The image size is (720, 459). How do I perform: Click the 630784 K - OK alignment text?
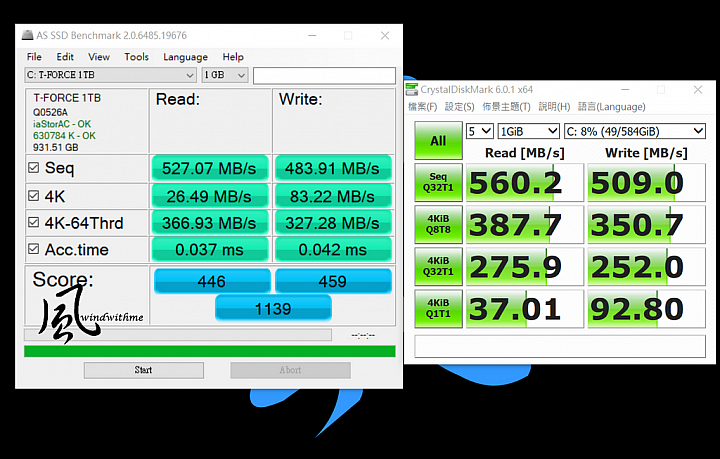tap(64, 136)
